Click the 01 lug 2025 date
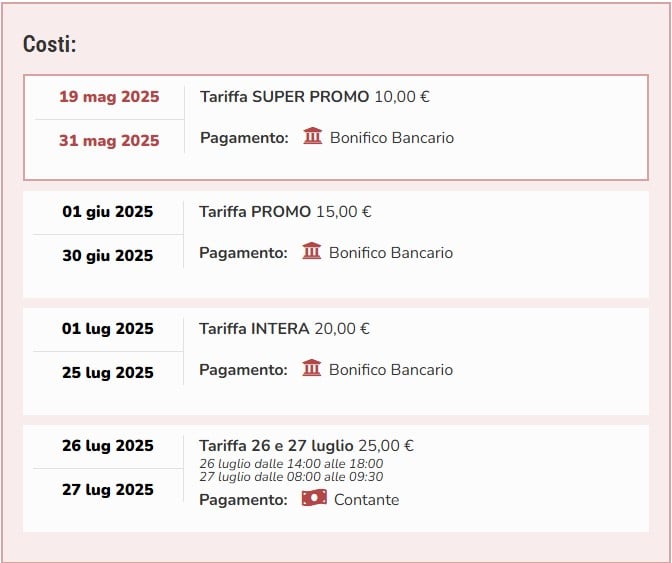 108,329
